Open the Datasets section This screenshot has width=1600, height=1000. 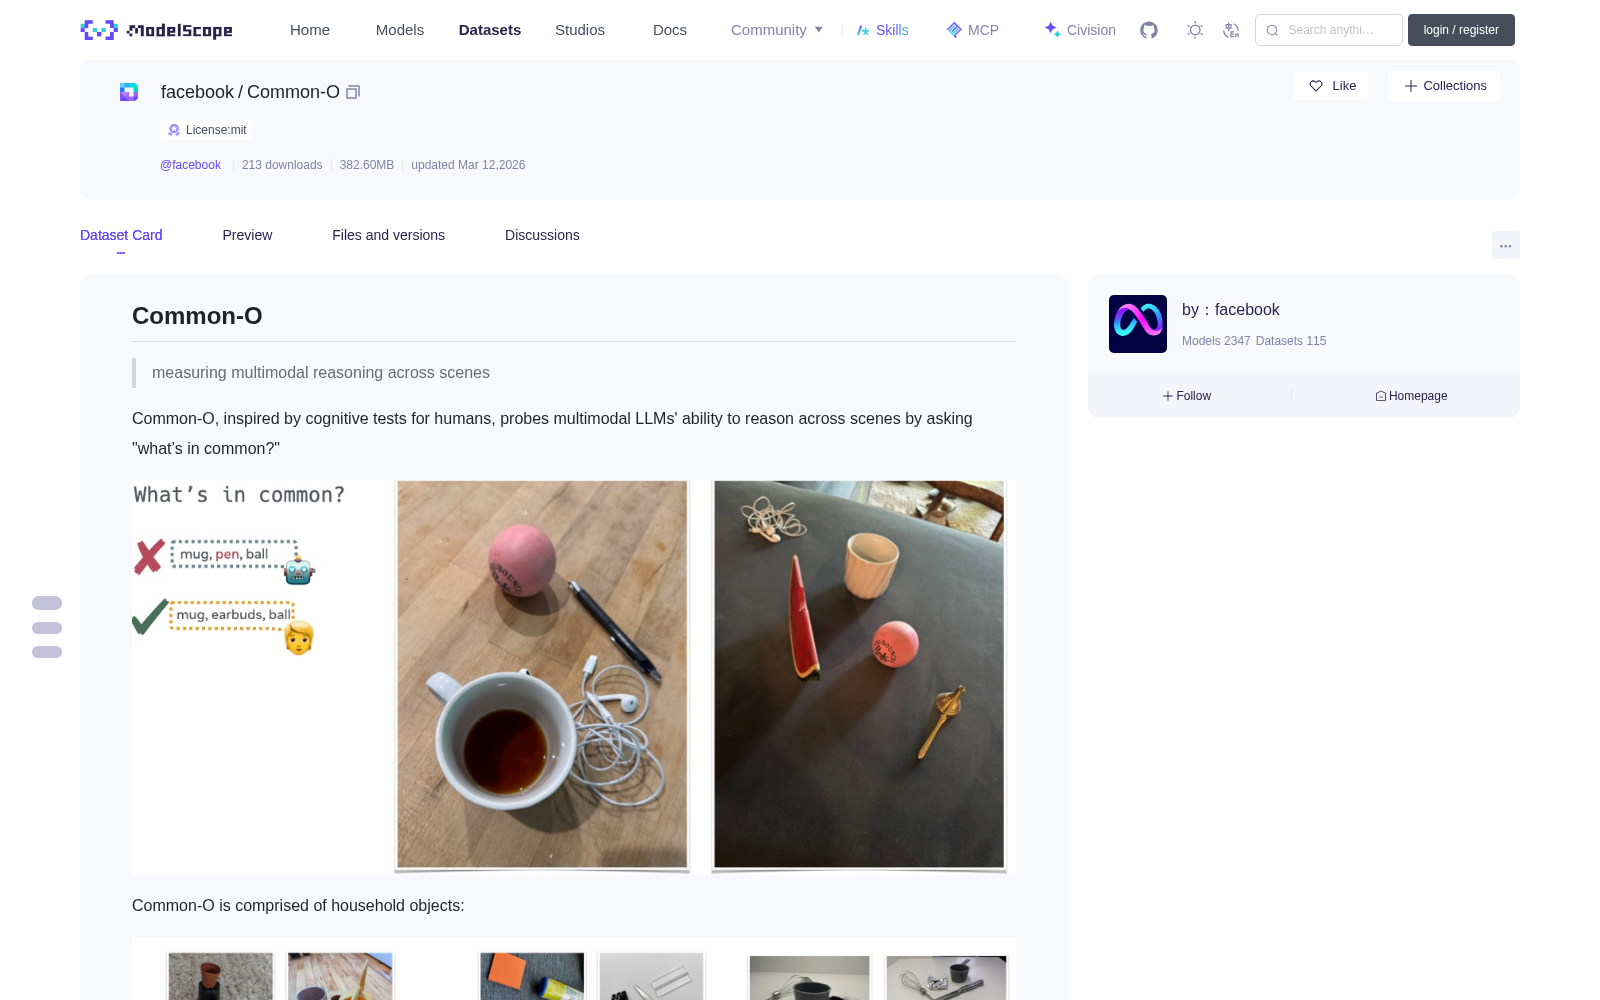click(x=490, y=30)
